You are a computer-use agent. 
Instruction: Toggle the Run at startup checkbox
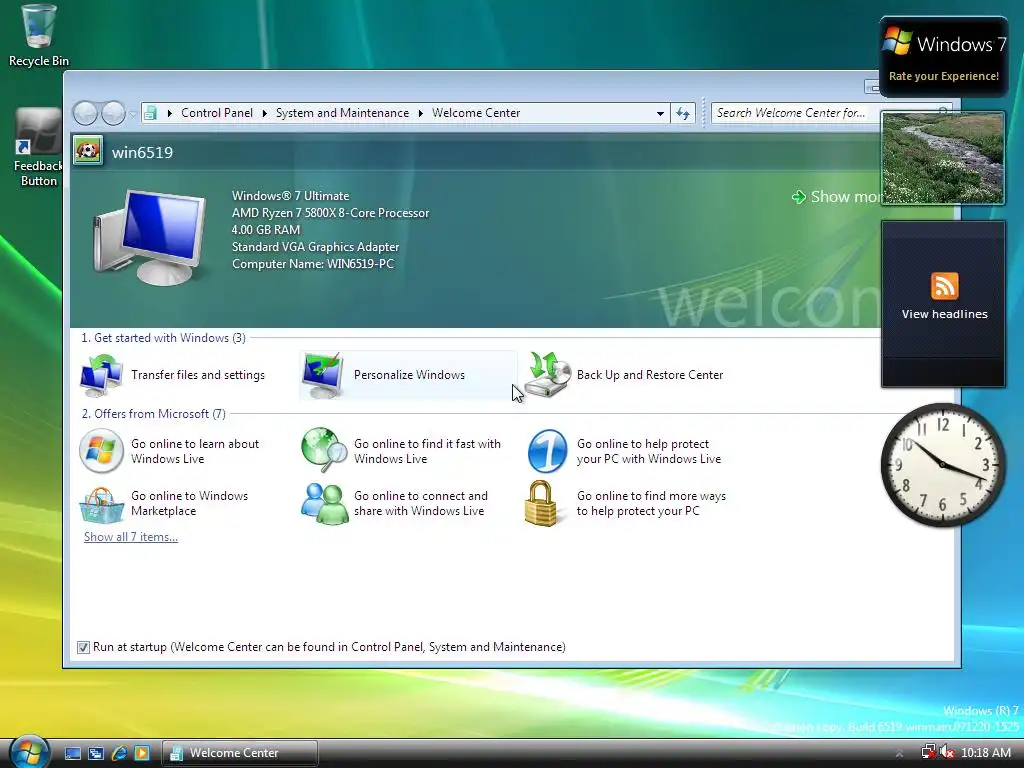(83, 647)
